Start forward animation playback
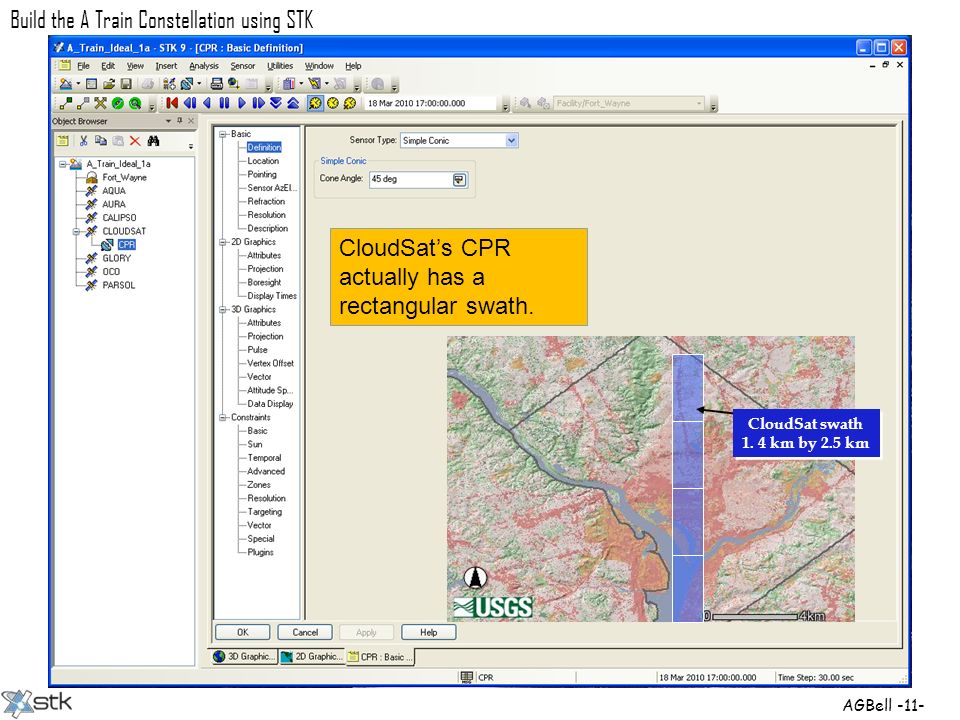Screen dimensions: 960x720 point(241,103)
